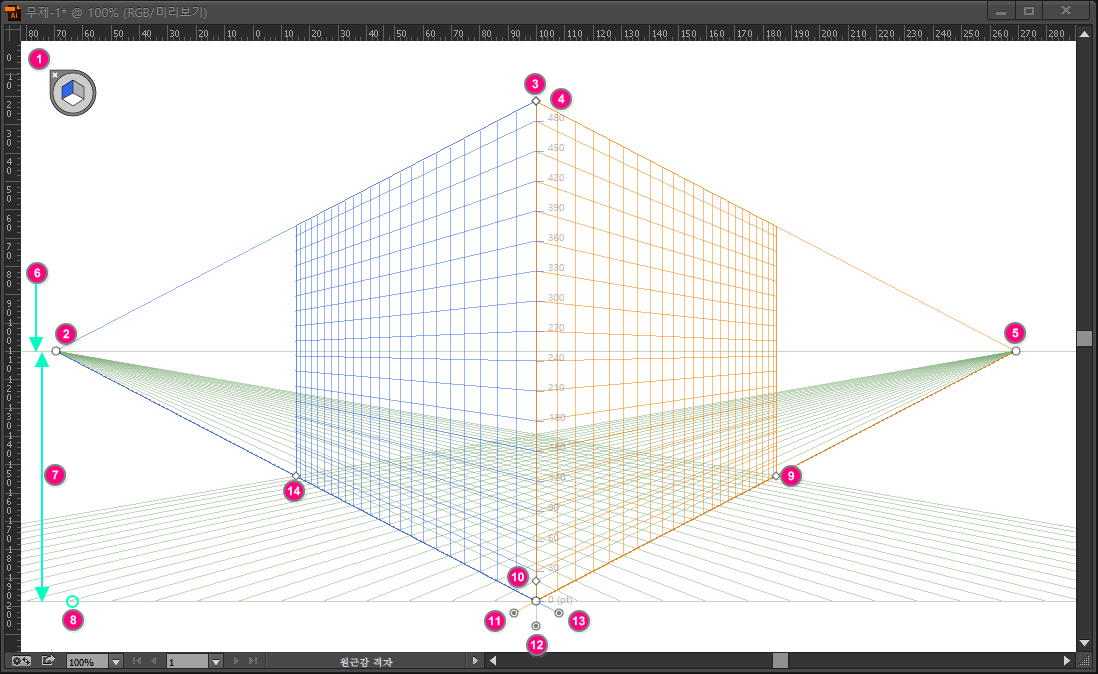Click the 100% zoom input field
This screenshot has height=674, width=1098.
[x=88, y=662]
